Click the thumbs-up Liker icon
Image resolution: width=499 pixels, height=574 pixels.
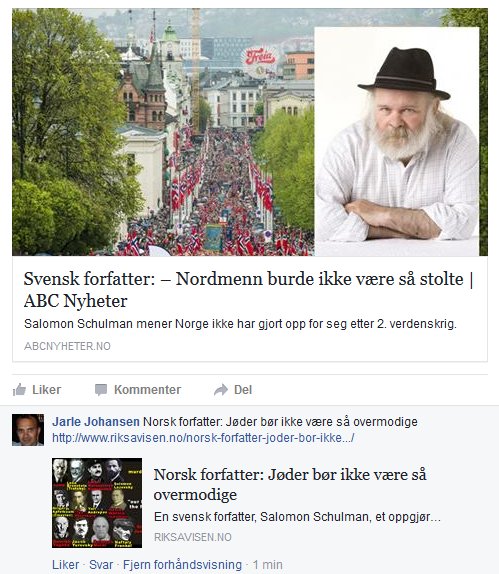pyautogui.click(x=19, y=390)
